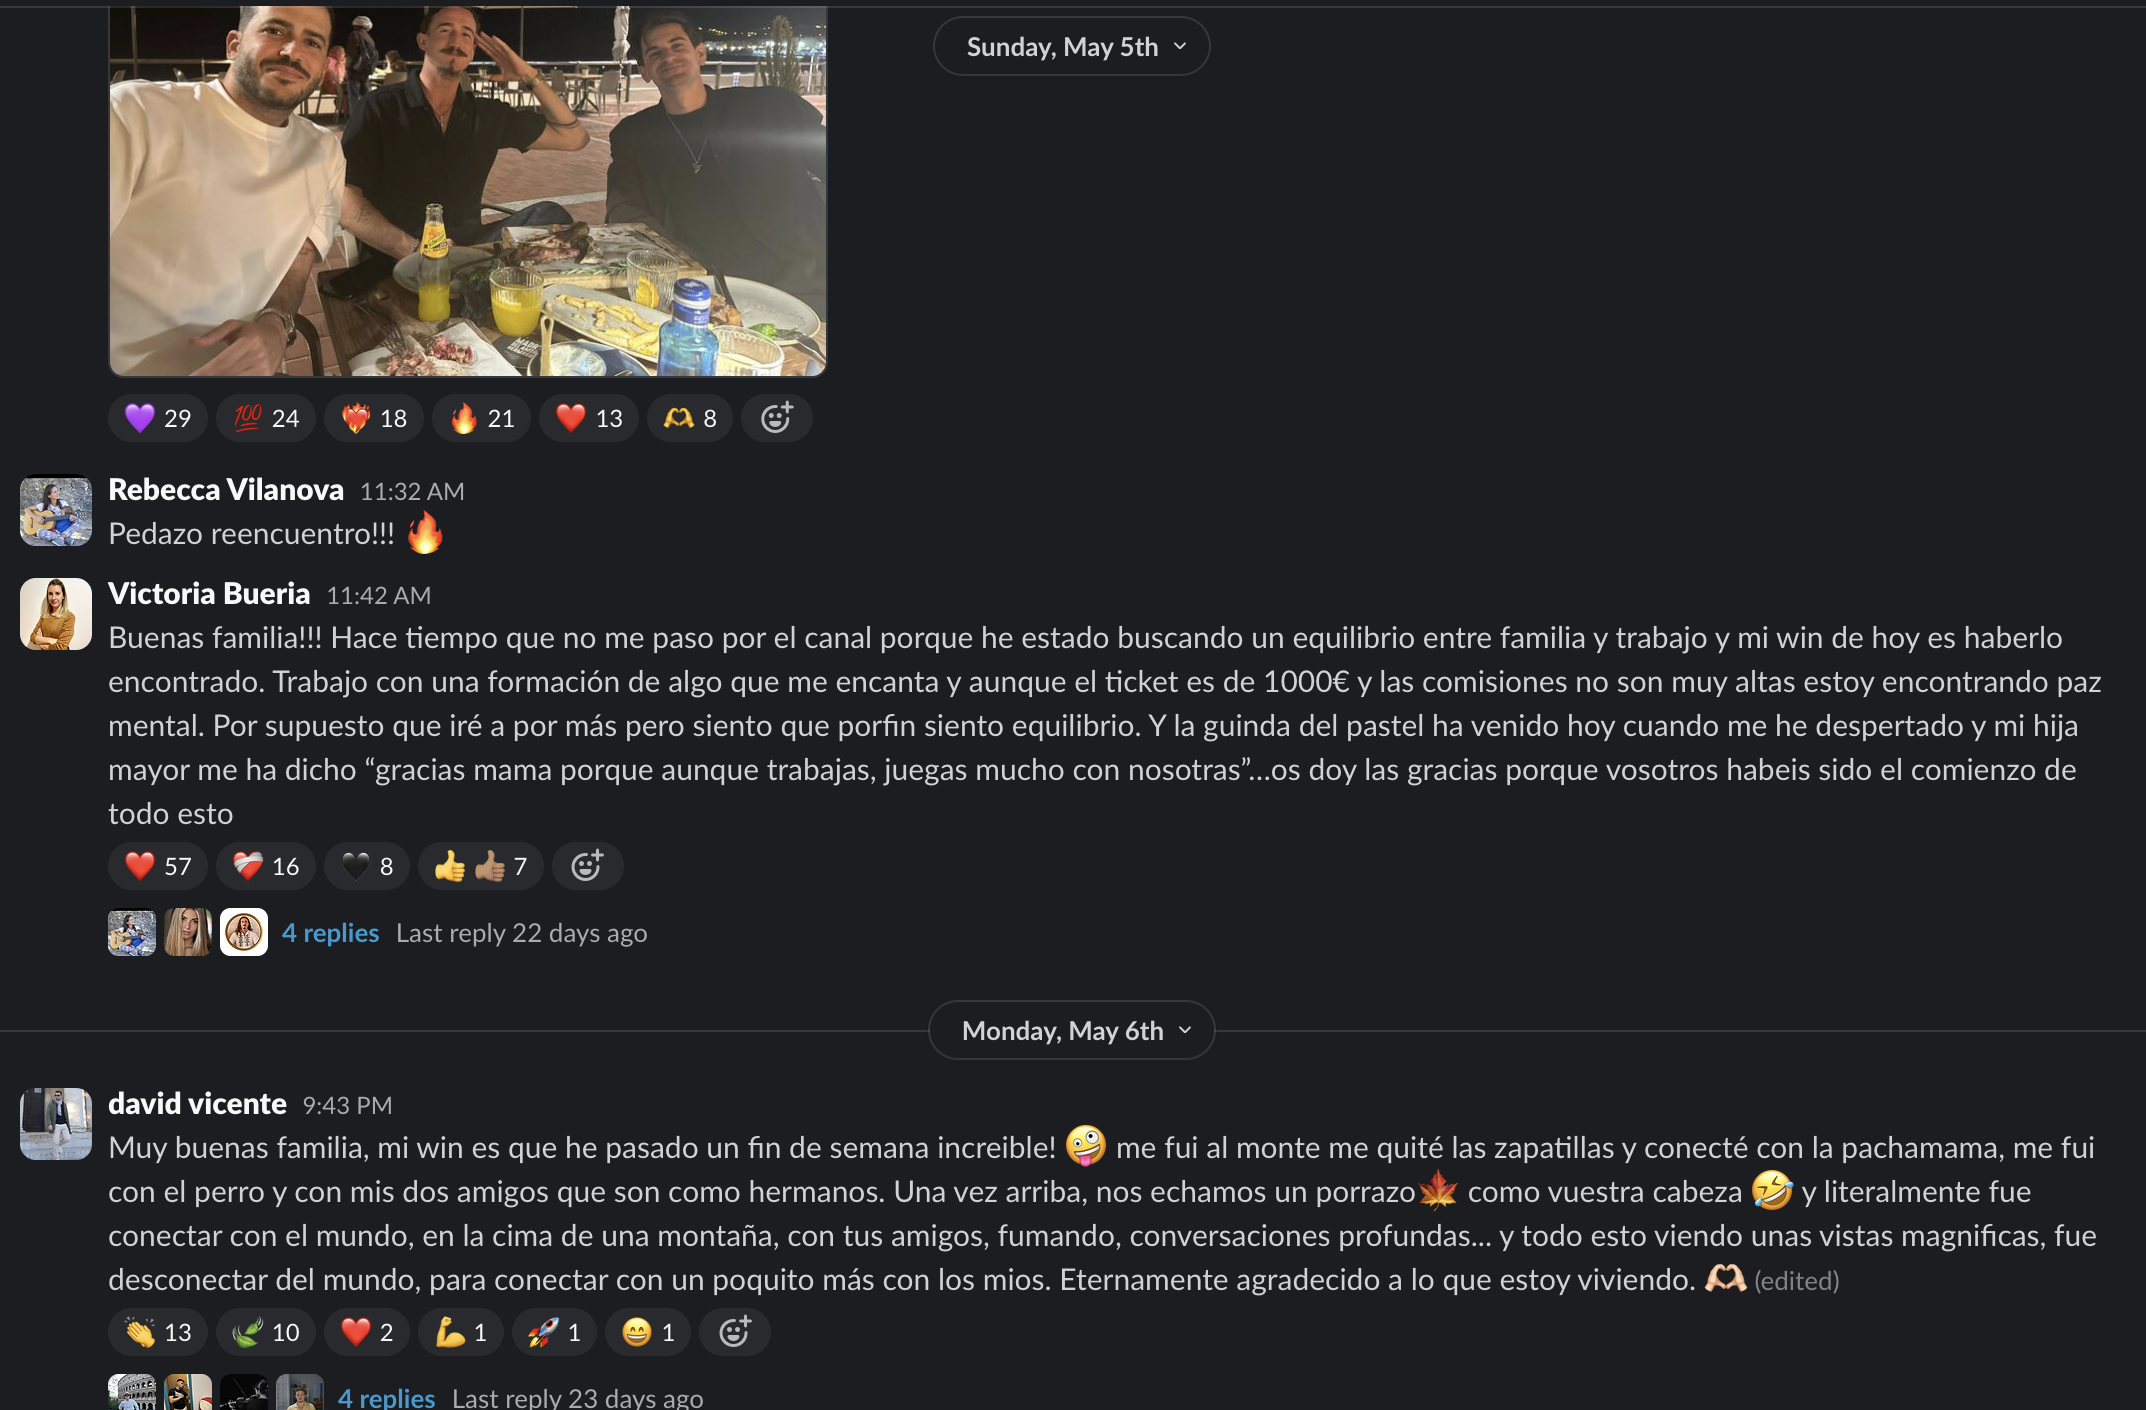2146x1410 pixels.
Task: Add a reaction to Victoria Bueria's message
Action: [x=587, y=866]
